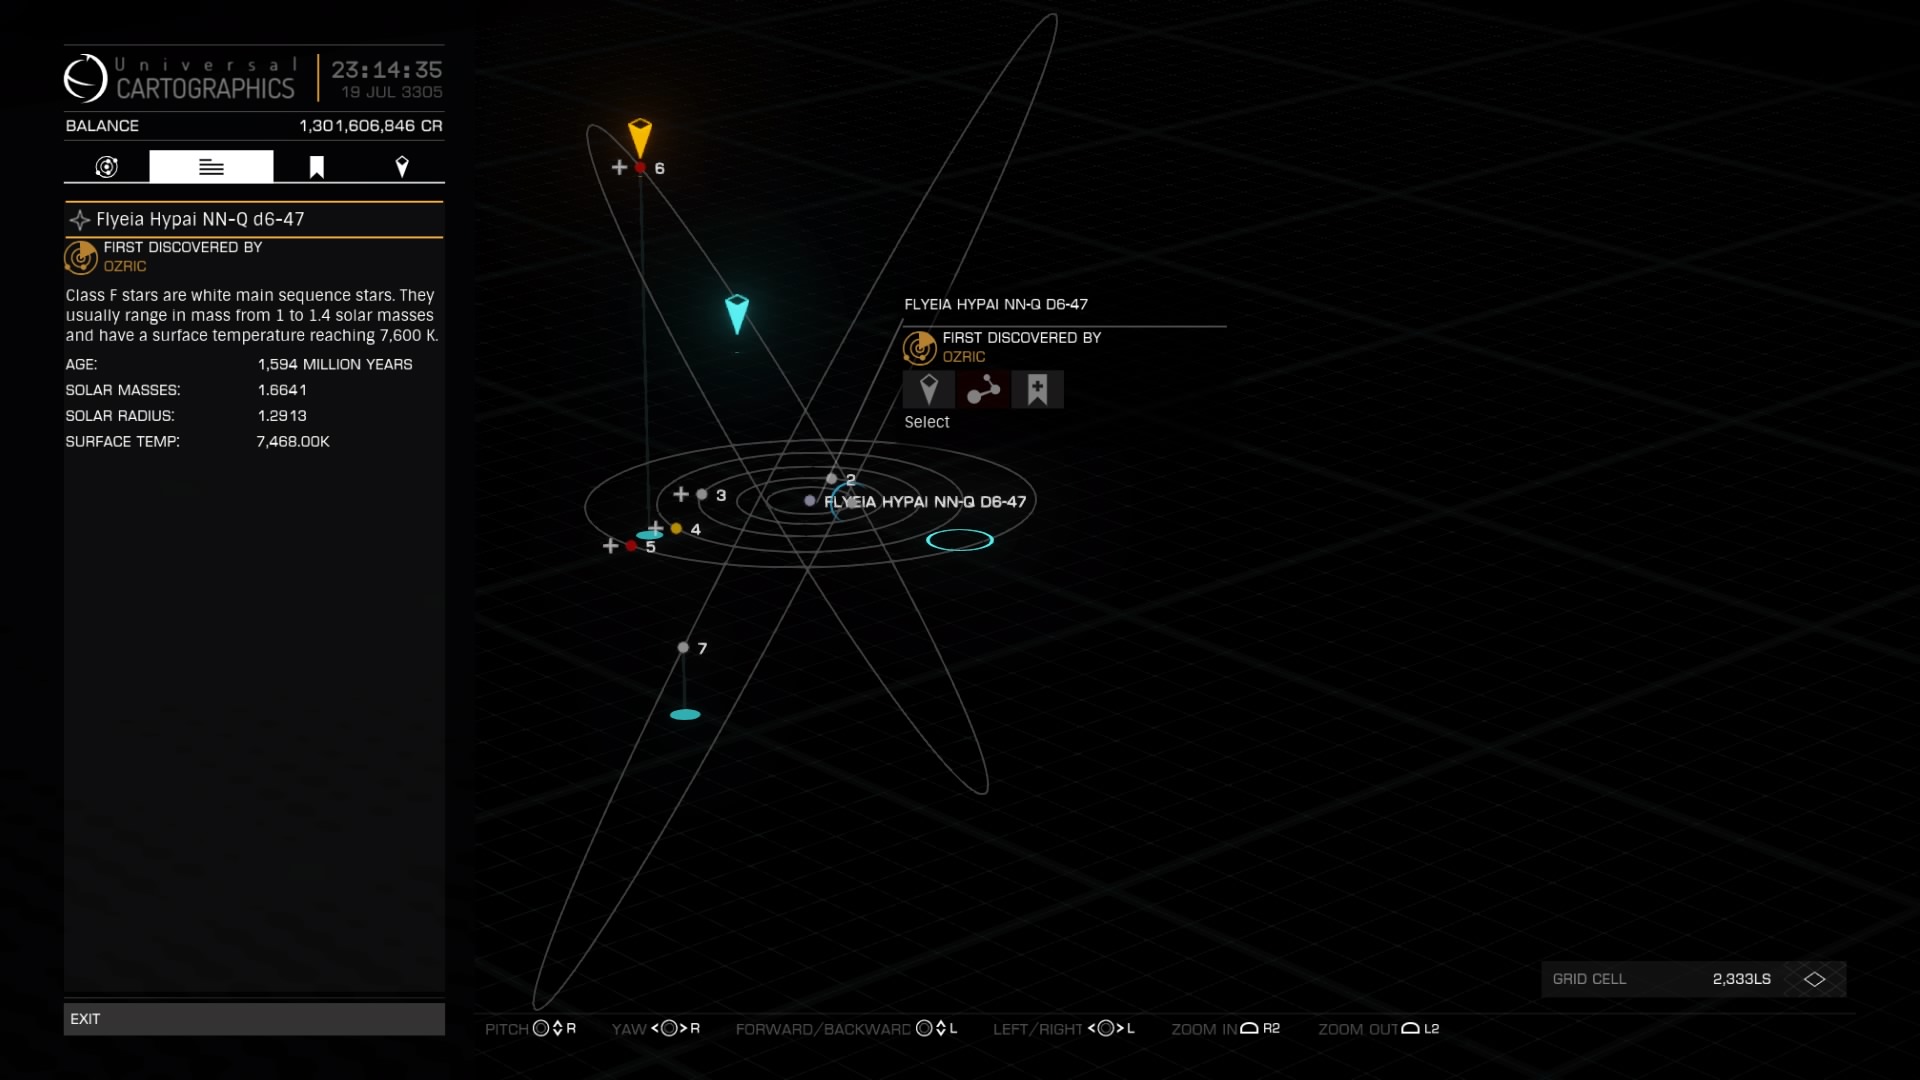The image size is (1920, 1080).
Task: Expand moons of planet 3 plus icon
Action: click(x=681, y=494)
